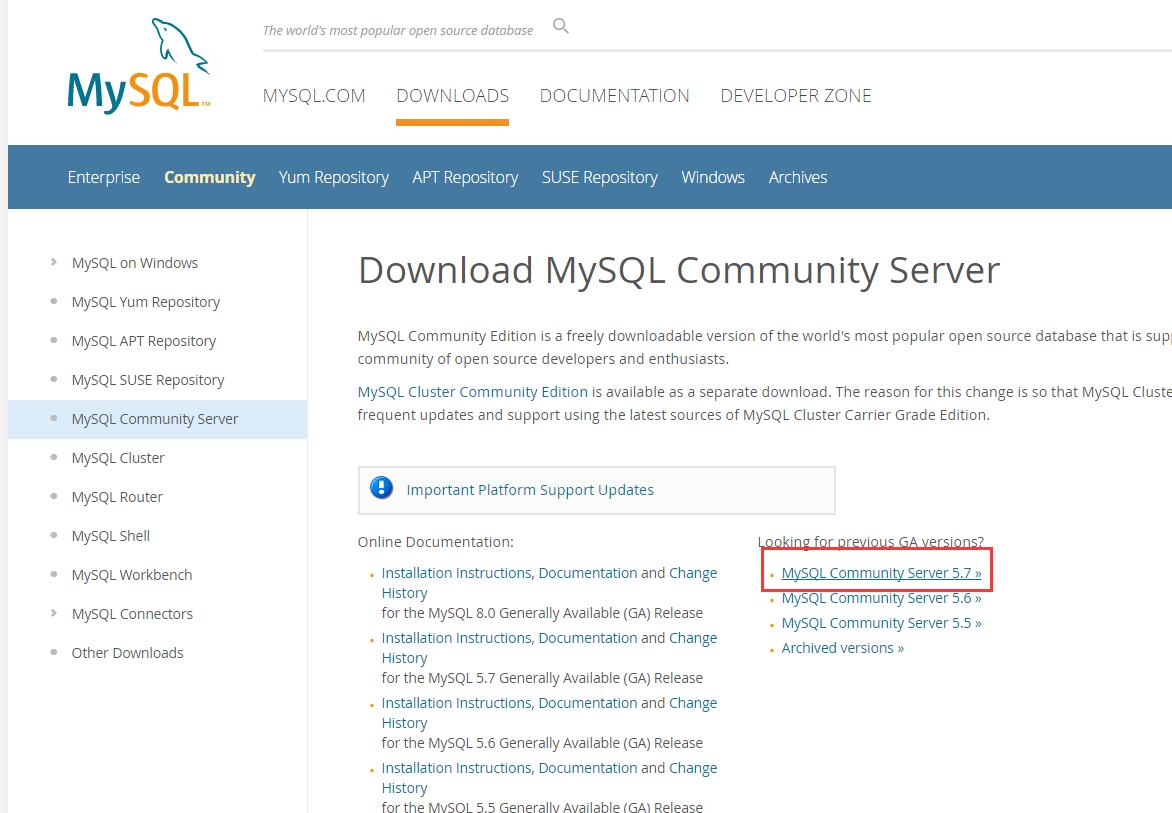
Task: Expand the MySQL on Windows arrow
Action: pos(53,262)
